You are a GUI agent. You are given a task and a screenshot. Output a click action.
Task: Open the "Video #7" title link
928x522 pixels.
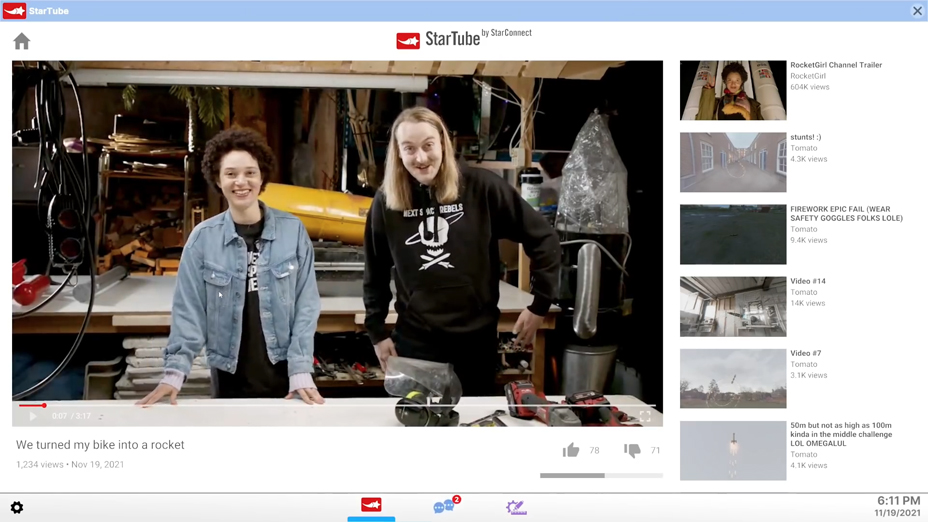(x=805, y=353)
